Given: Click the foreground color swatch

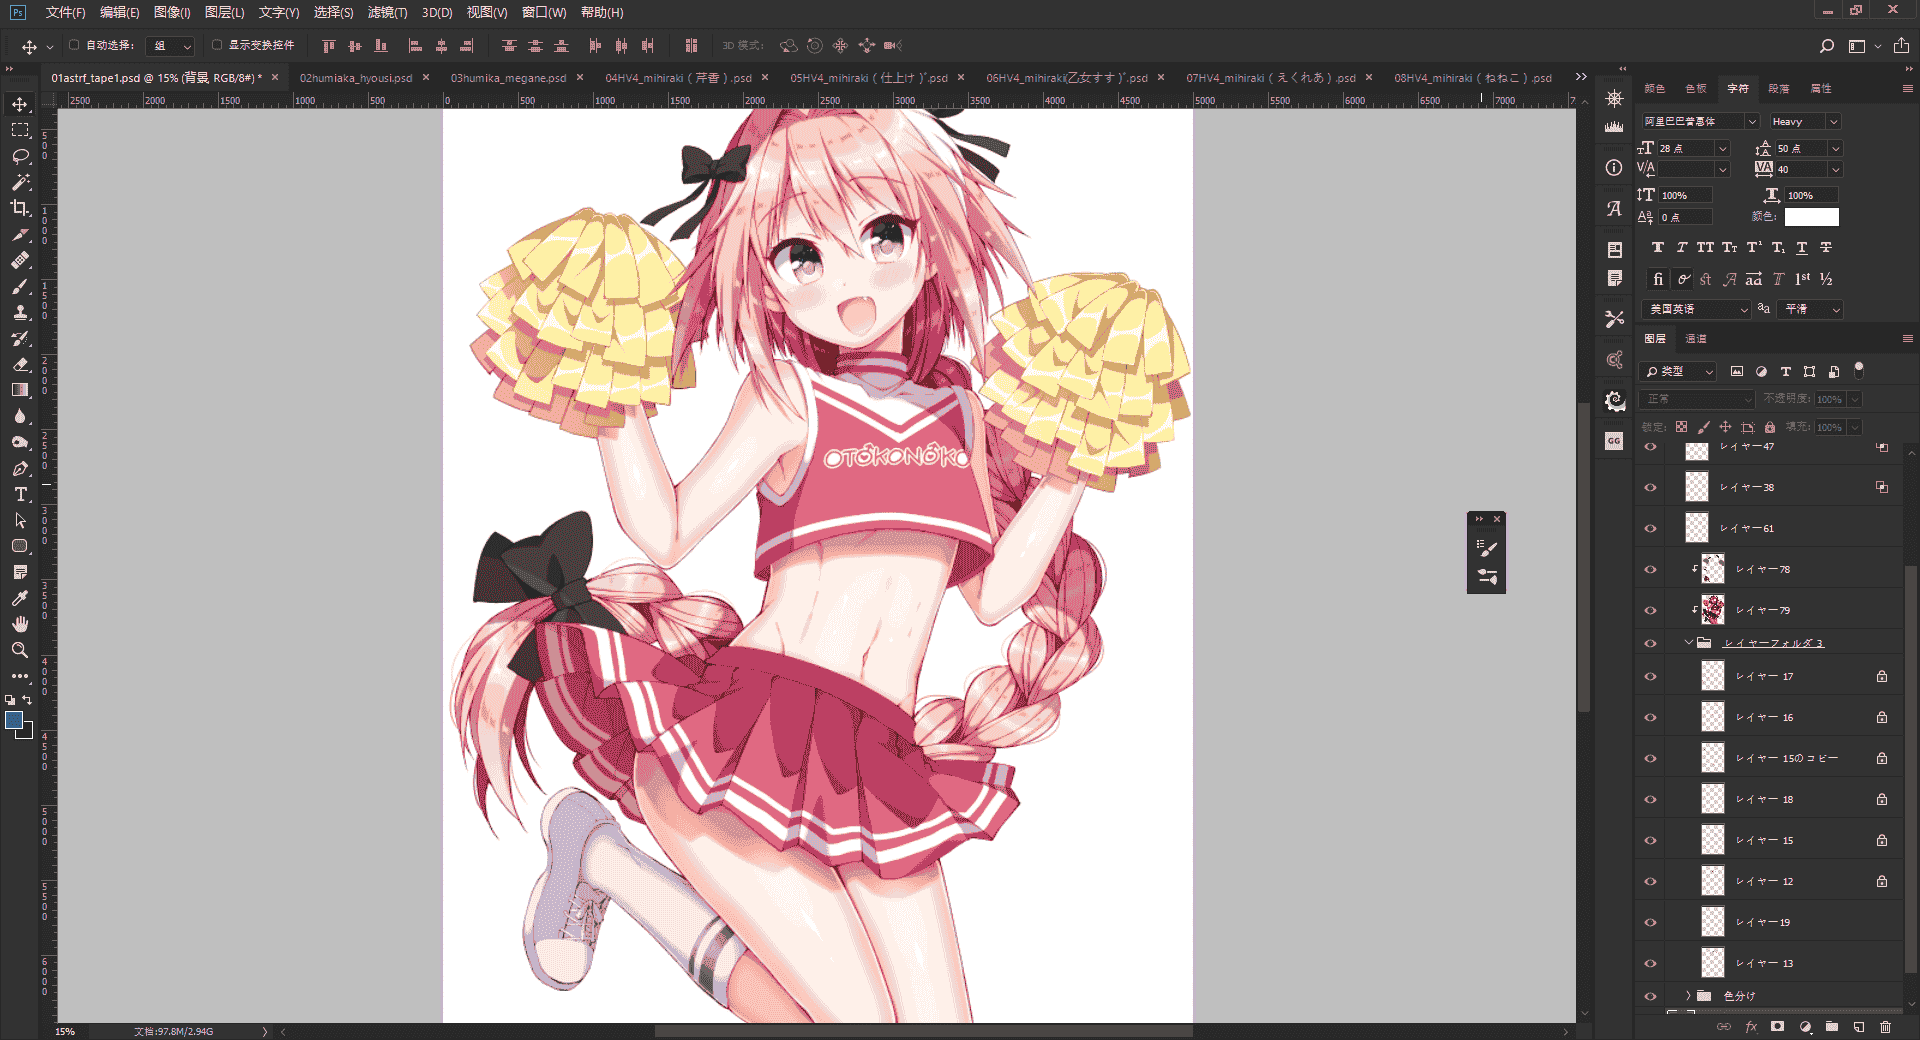Looking at the screenshot, I should coord(14,720).
